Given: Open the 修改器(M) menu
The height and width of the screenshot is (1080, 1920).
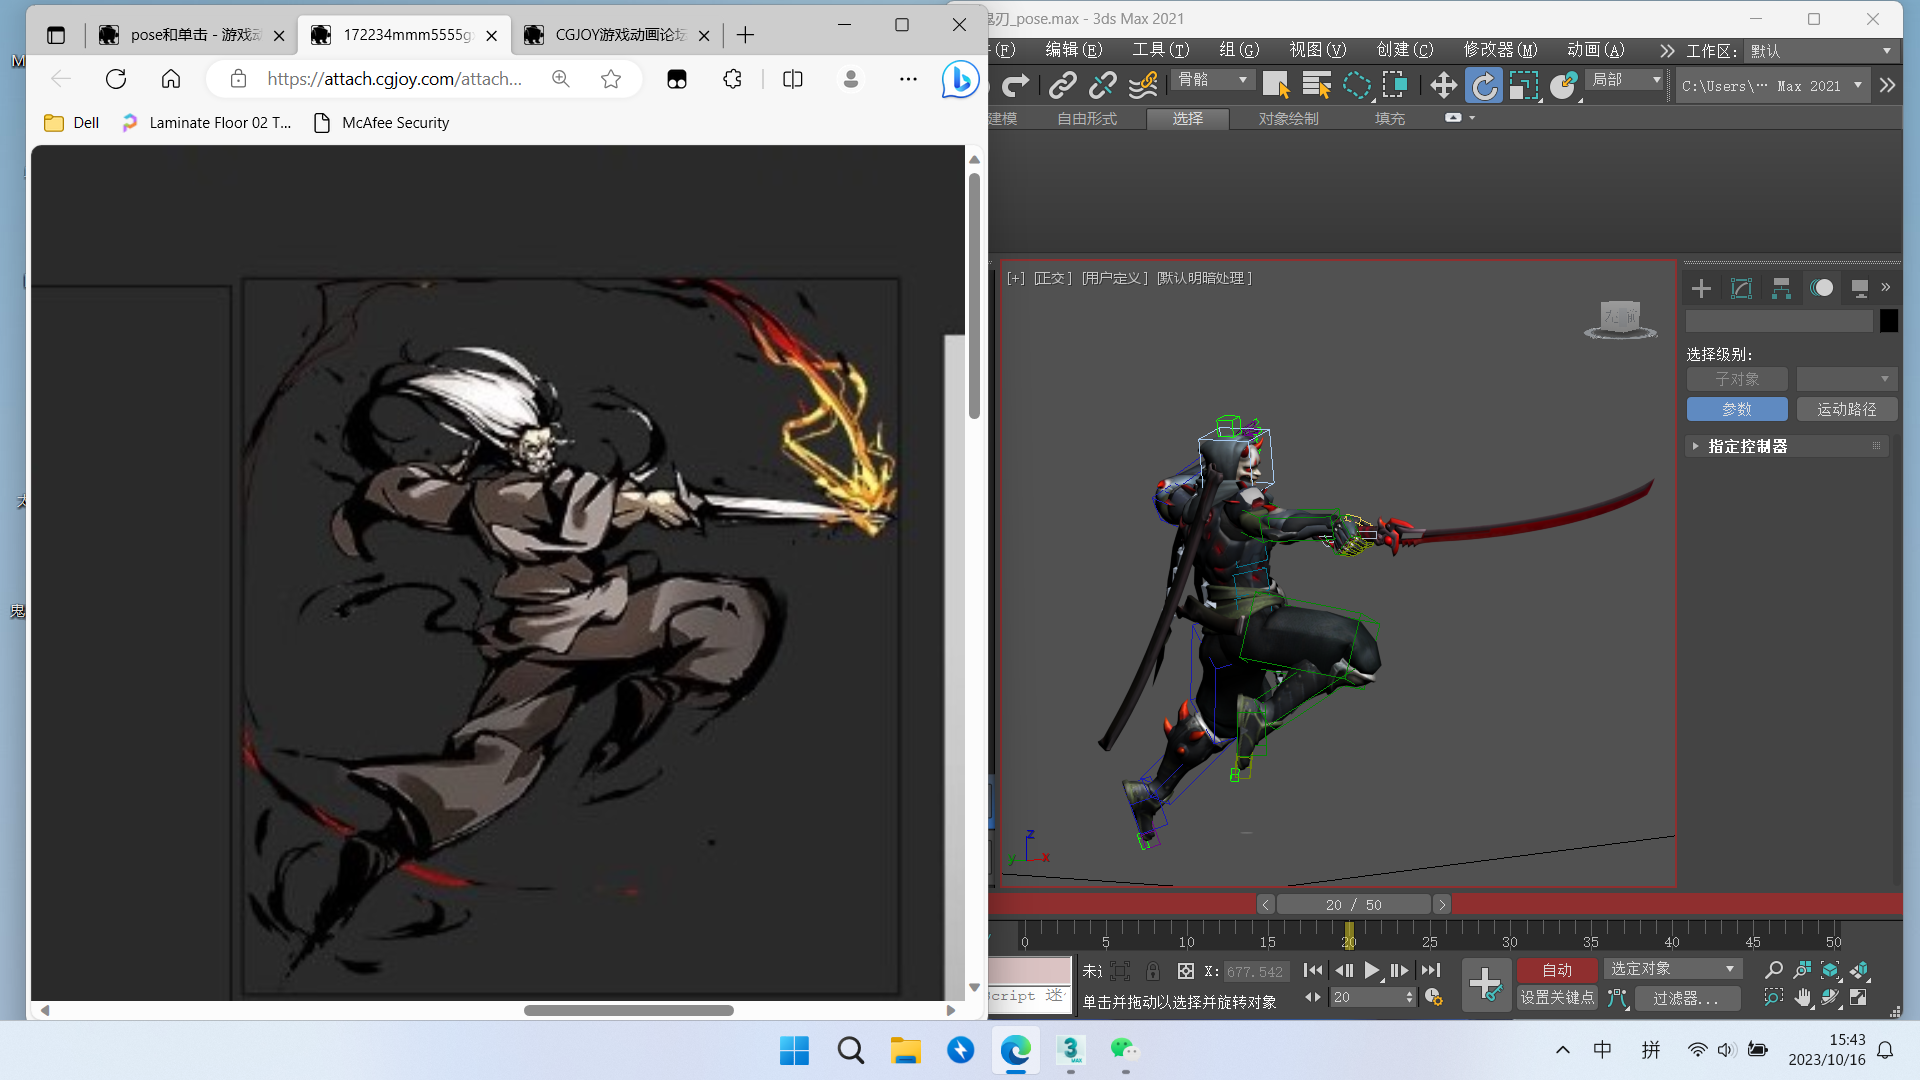Looking at the screenshot, I should 1500,50.
